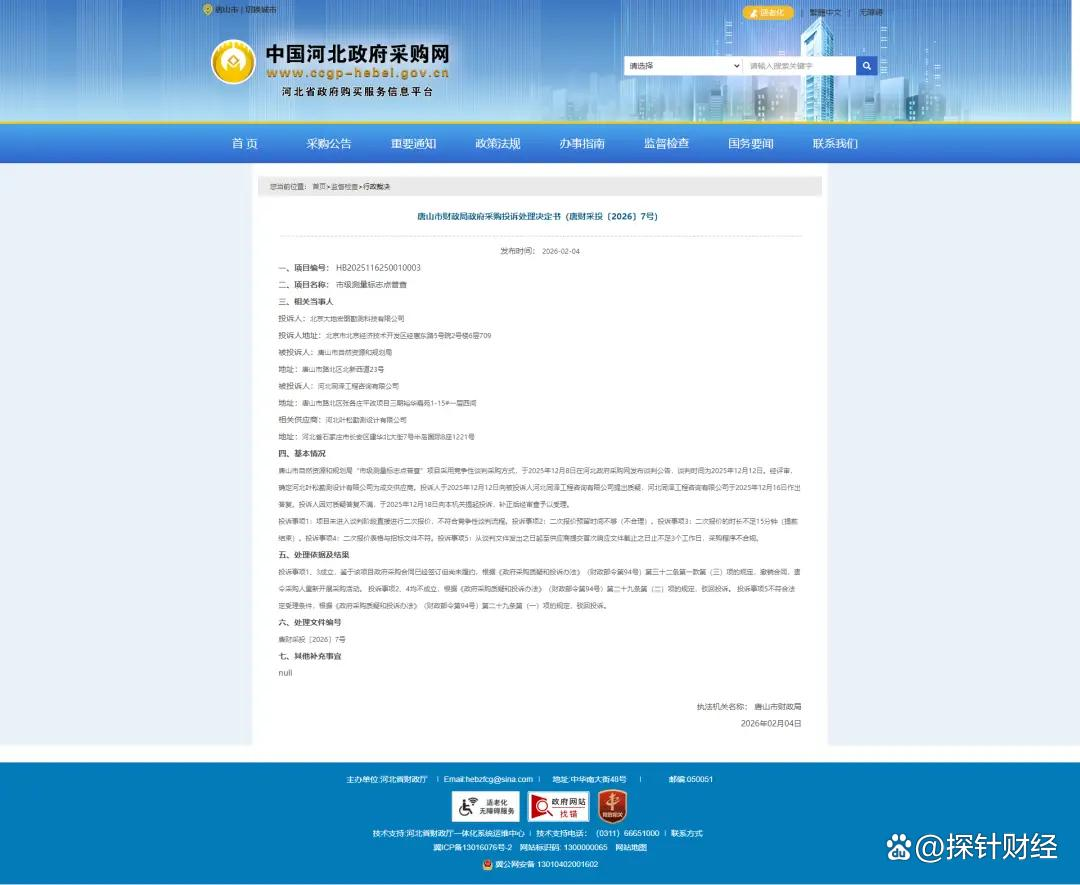
Task: Open the 联系方式 footer link
Action: pyautogui.click(x=687, y=833)
